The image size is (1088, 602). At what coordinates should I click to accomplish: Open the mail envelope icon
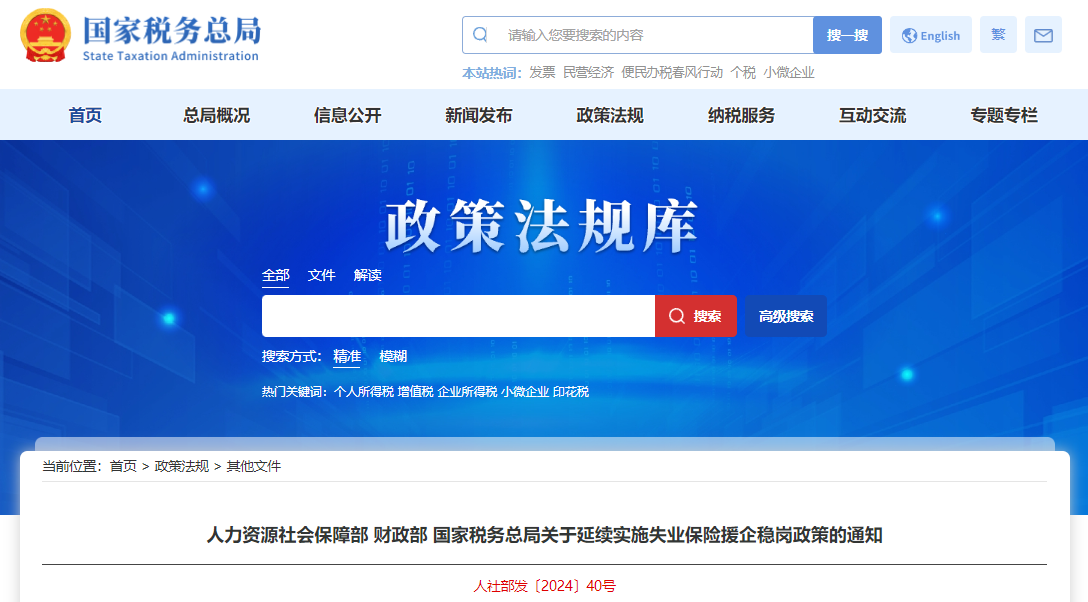[x=1043, y=35]
